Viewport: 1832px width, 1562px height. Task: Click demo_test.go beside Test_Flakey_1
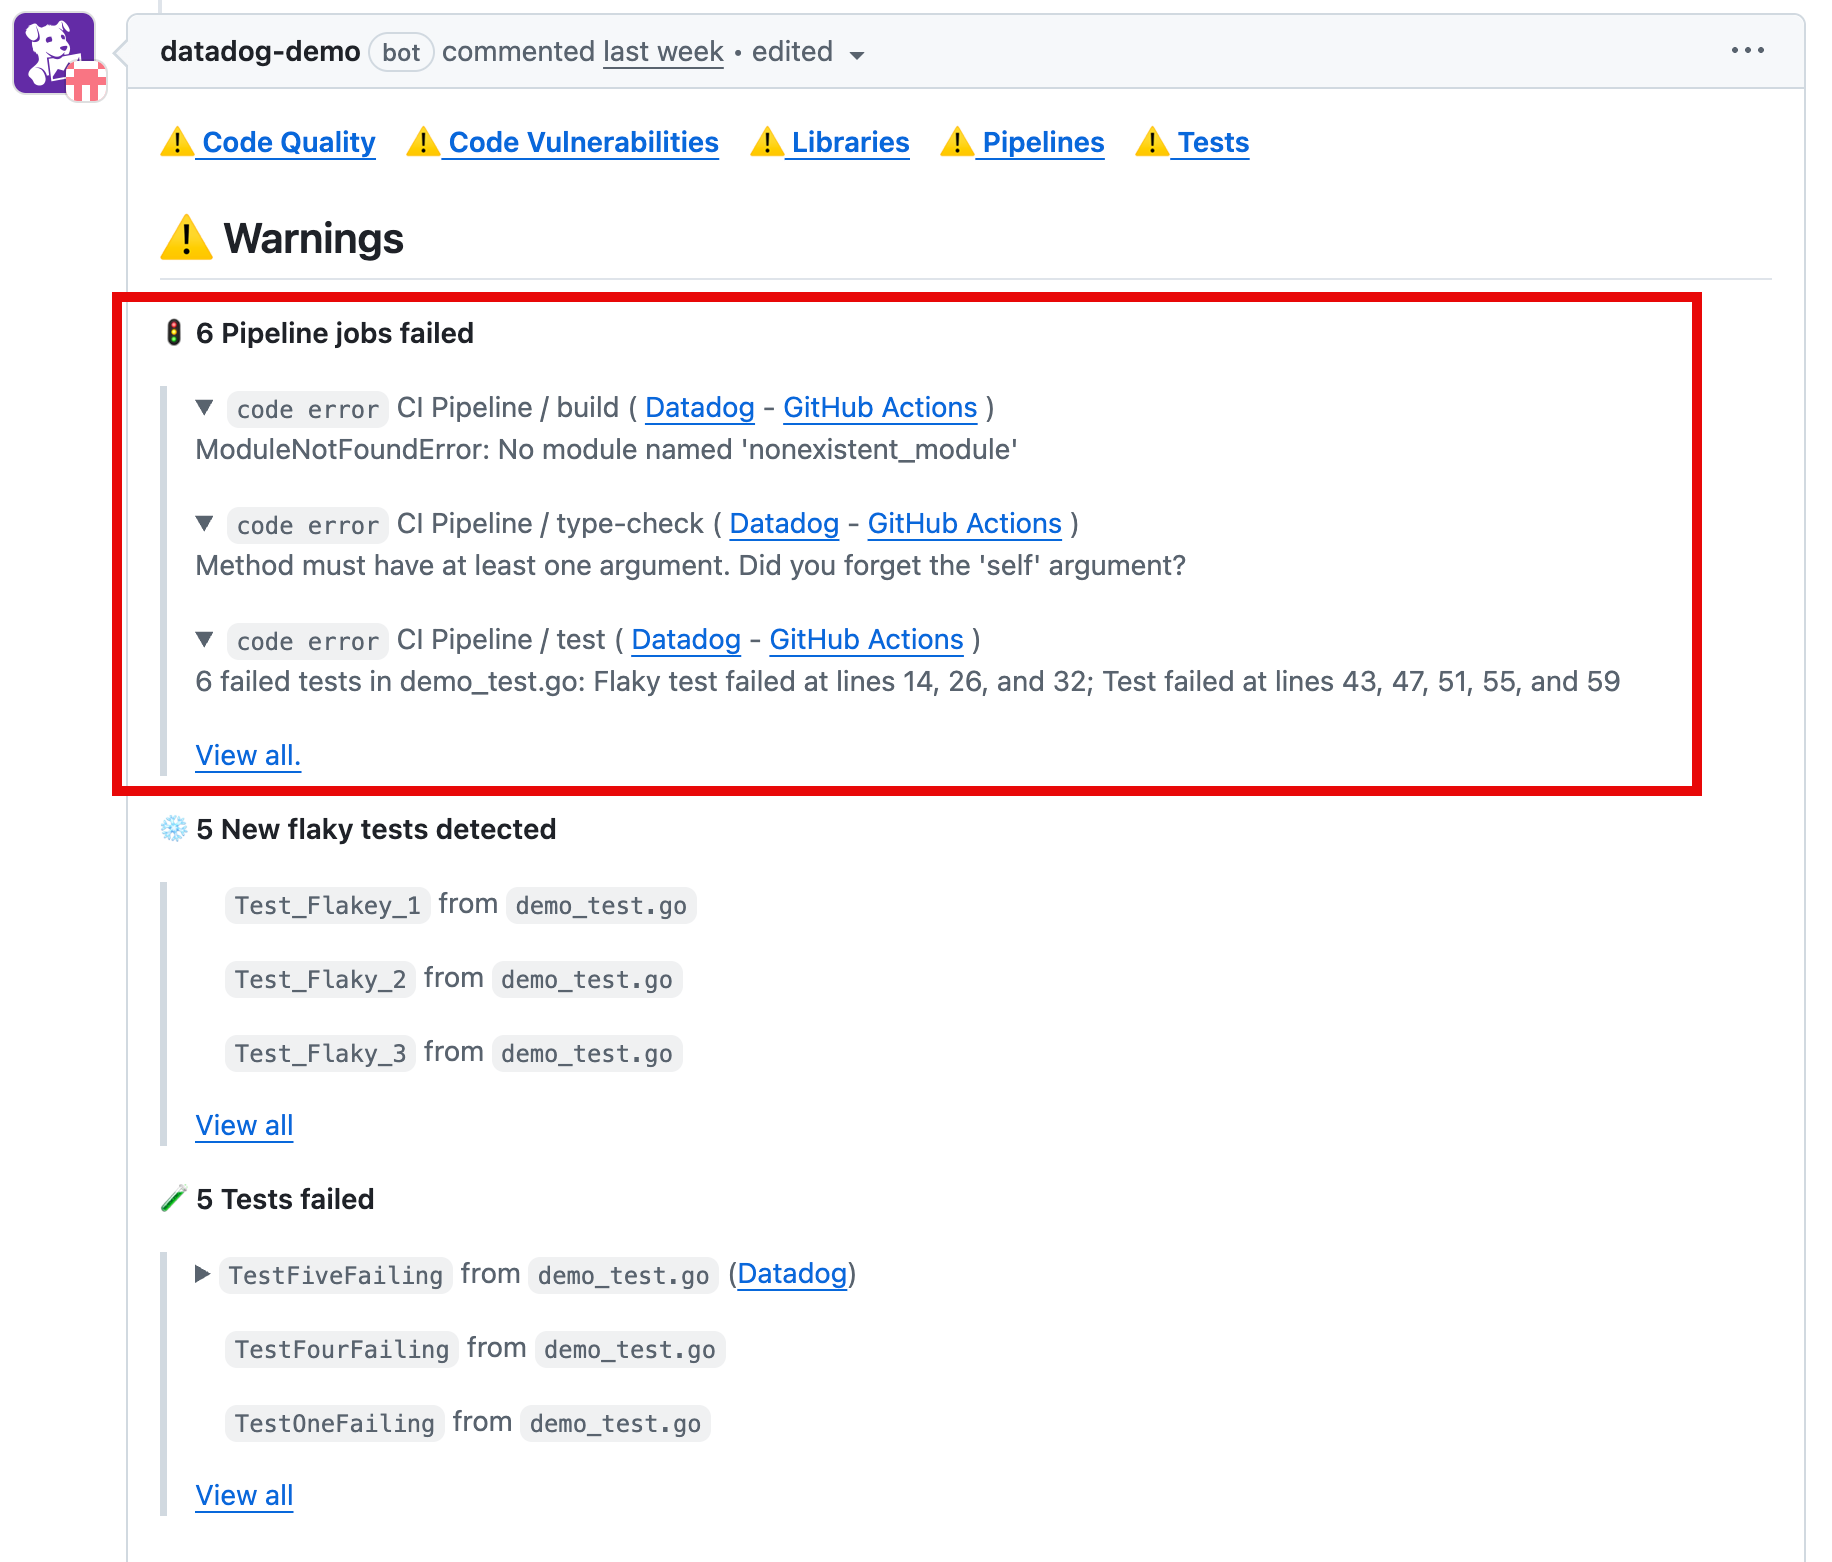601,905
